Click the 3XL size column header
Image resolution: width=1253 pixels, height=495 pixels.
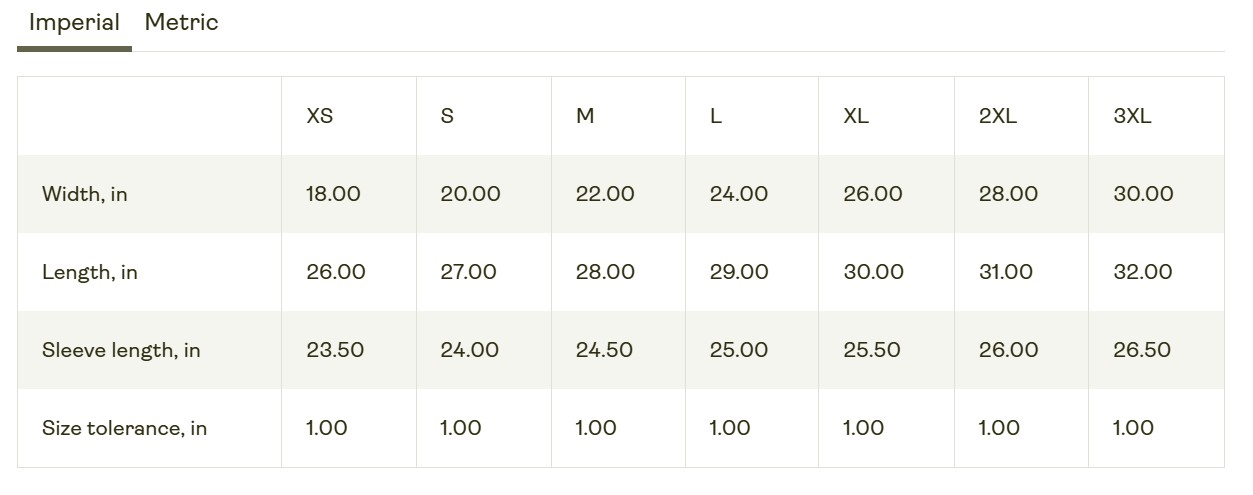click(1132, 116)
